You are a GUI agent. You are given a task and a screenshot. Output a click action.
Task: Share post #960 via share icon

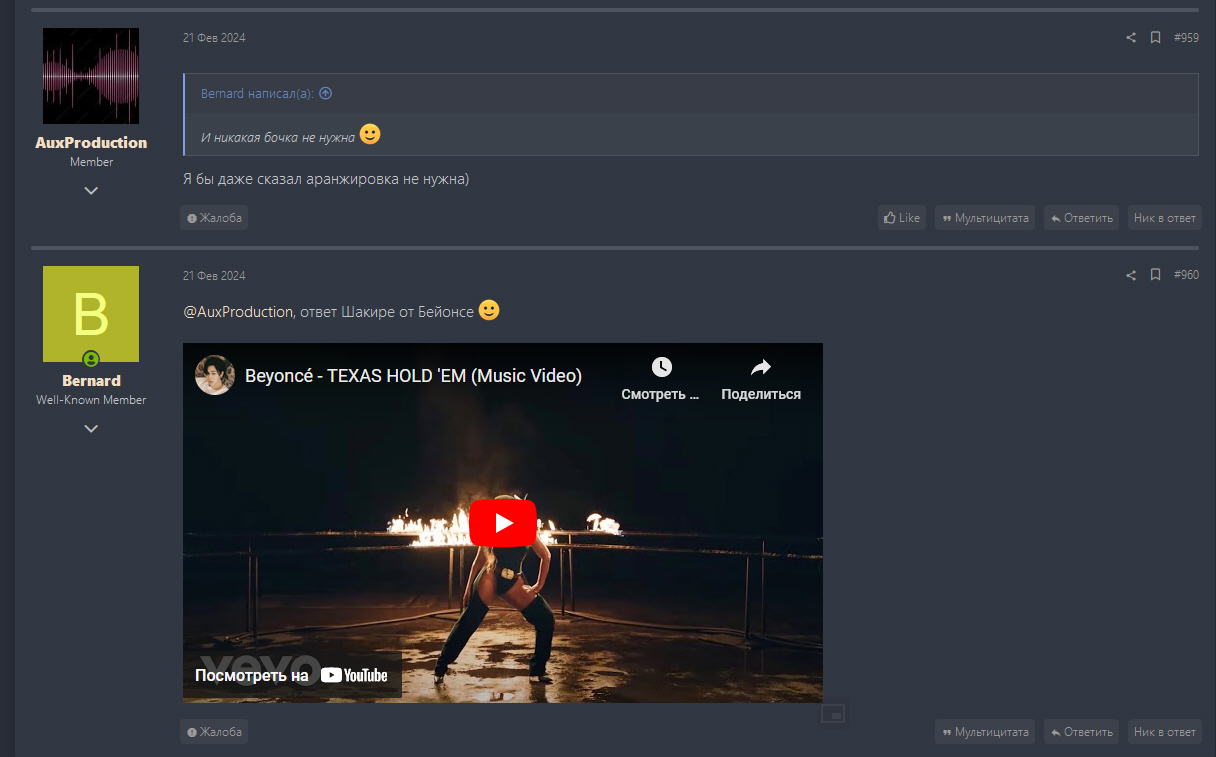click(x=1131, y=275)
